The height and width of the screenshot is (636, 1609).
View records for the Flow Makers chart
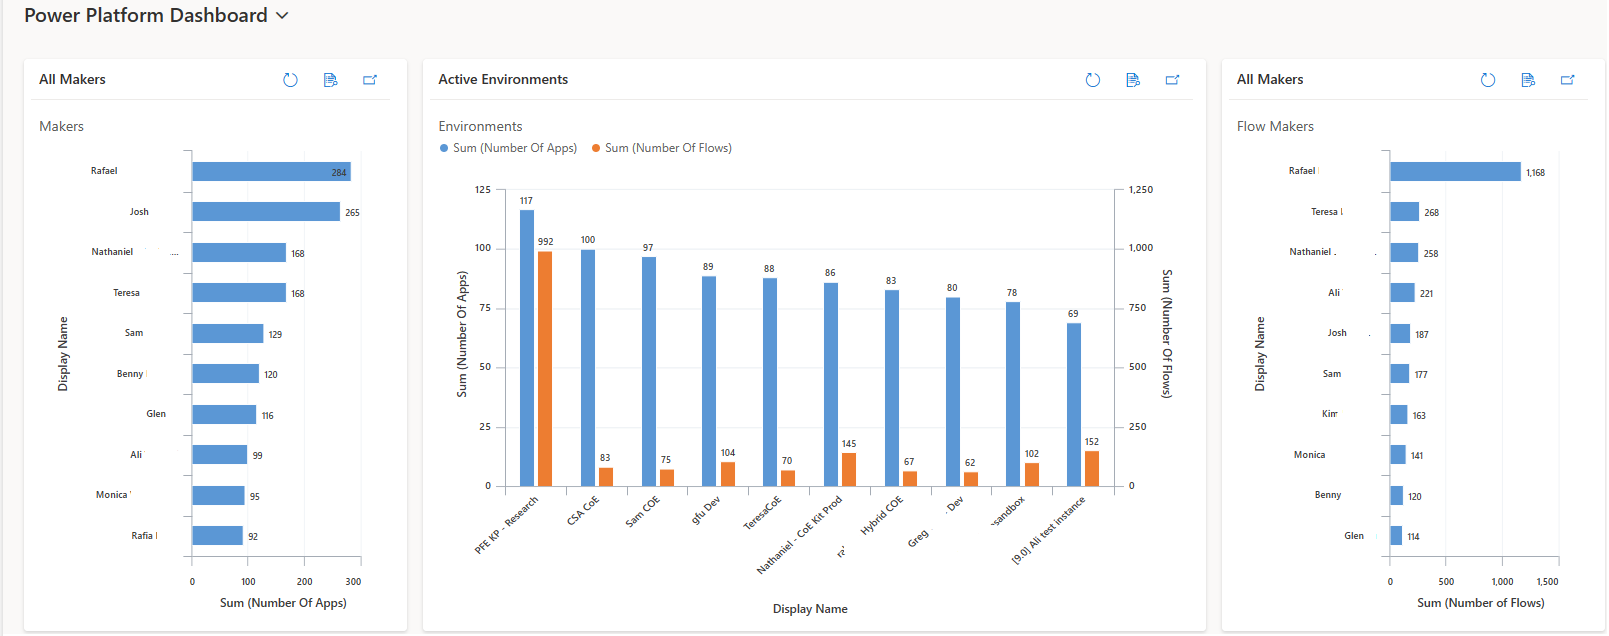tap(1528, 80)
